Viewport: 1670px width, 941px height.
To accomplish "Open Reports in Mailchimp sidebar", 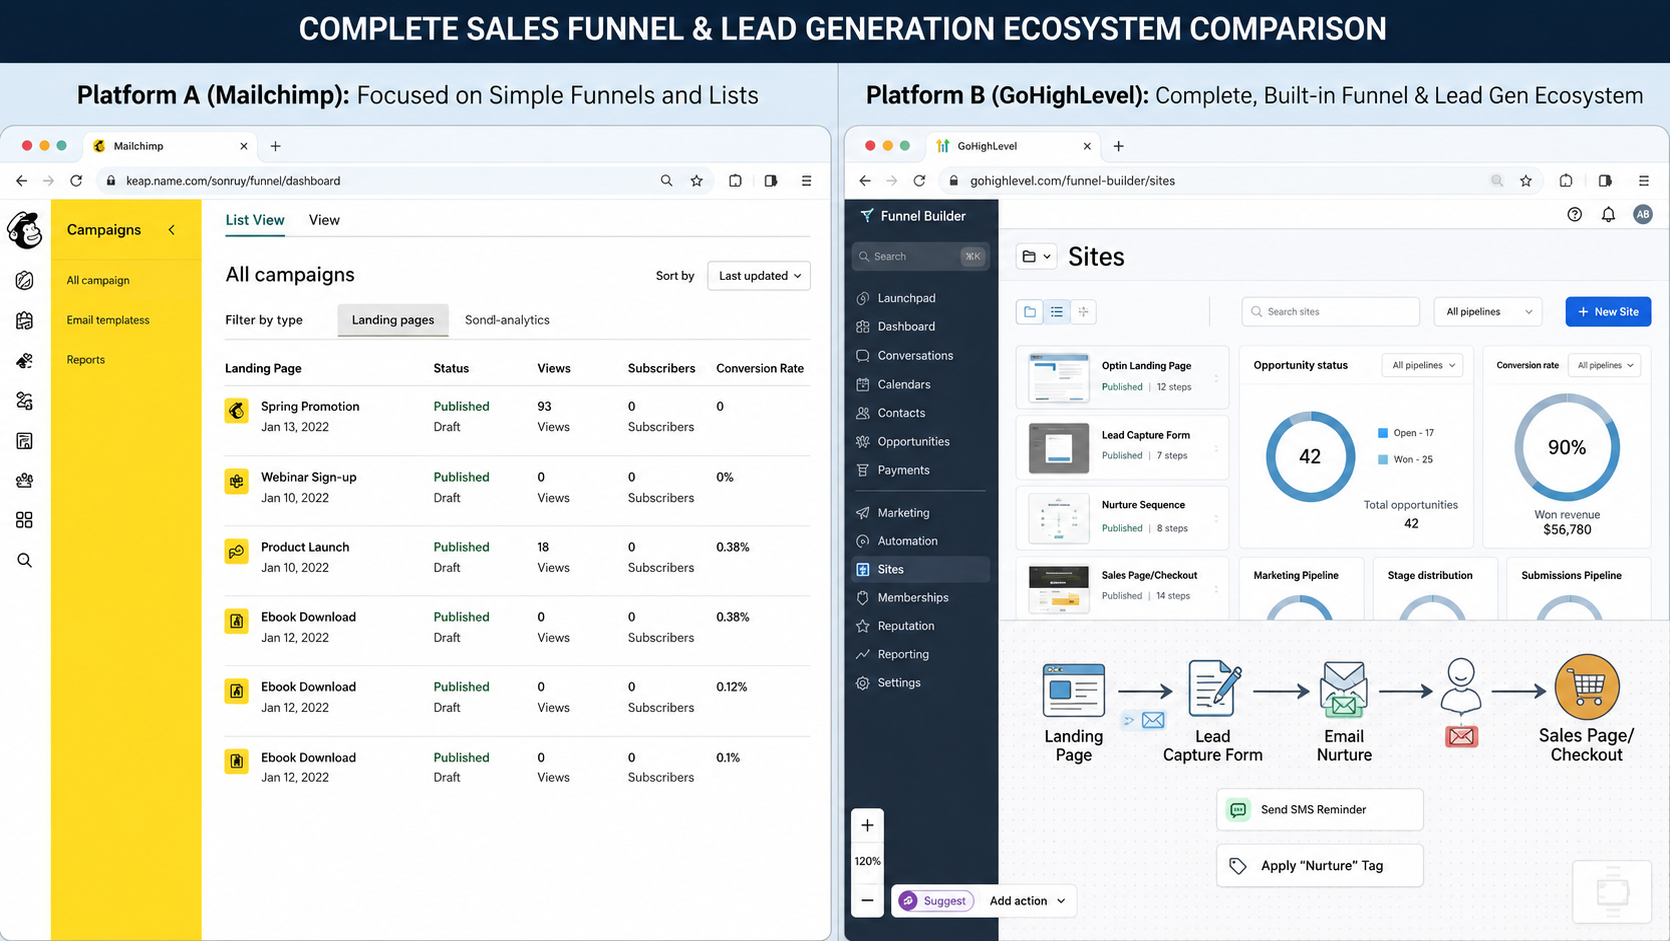I will tap(86, 360).
